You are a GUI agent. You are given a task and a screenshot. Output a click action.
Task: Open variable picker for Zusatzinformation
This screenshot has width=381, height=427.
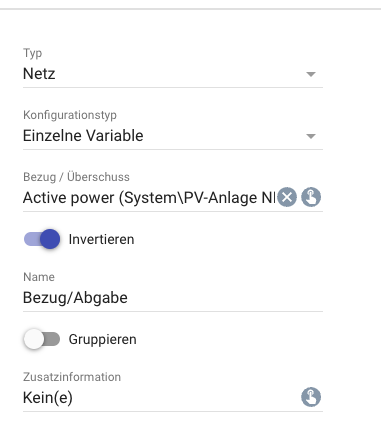[x=311, y=397]
